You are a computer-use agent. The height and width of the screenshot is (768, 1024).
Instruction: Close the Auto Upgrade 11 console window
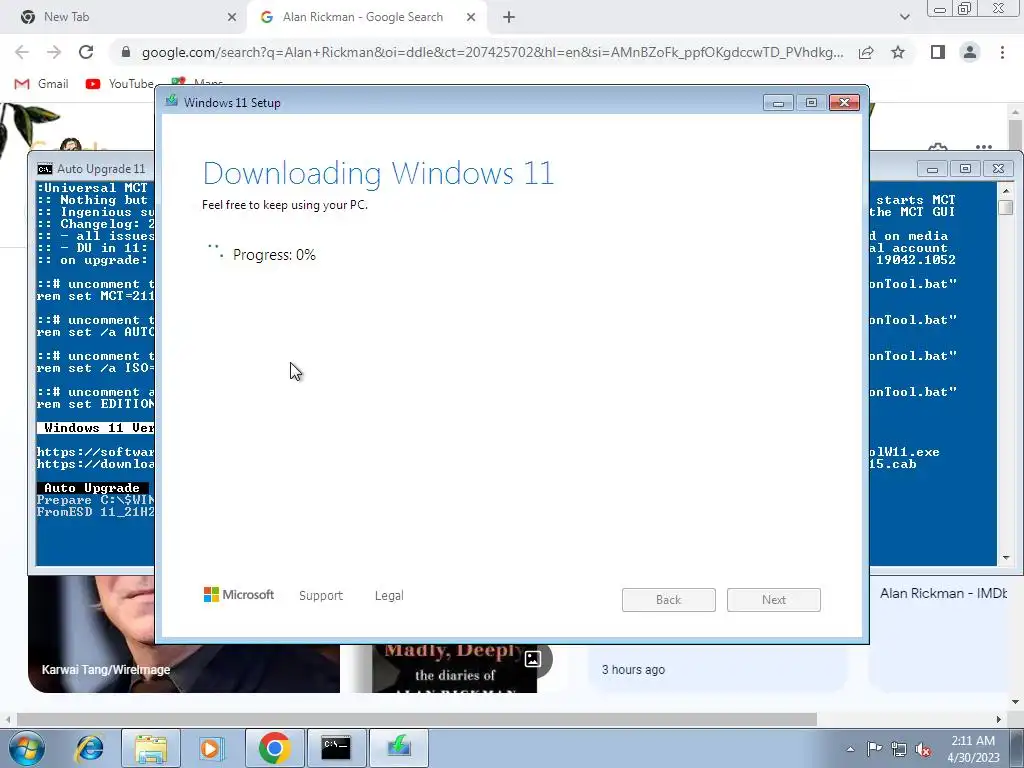click(998, 169)
